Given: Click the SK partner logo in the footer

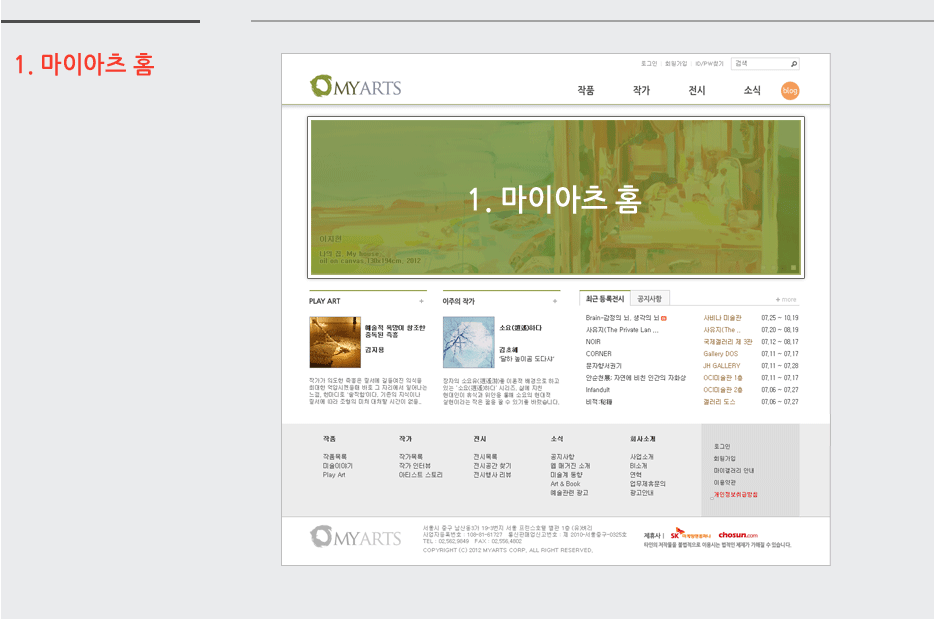Looking at the screenshot, I should pyautogui.click(x=690, y=534).
